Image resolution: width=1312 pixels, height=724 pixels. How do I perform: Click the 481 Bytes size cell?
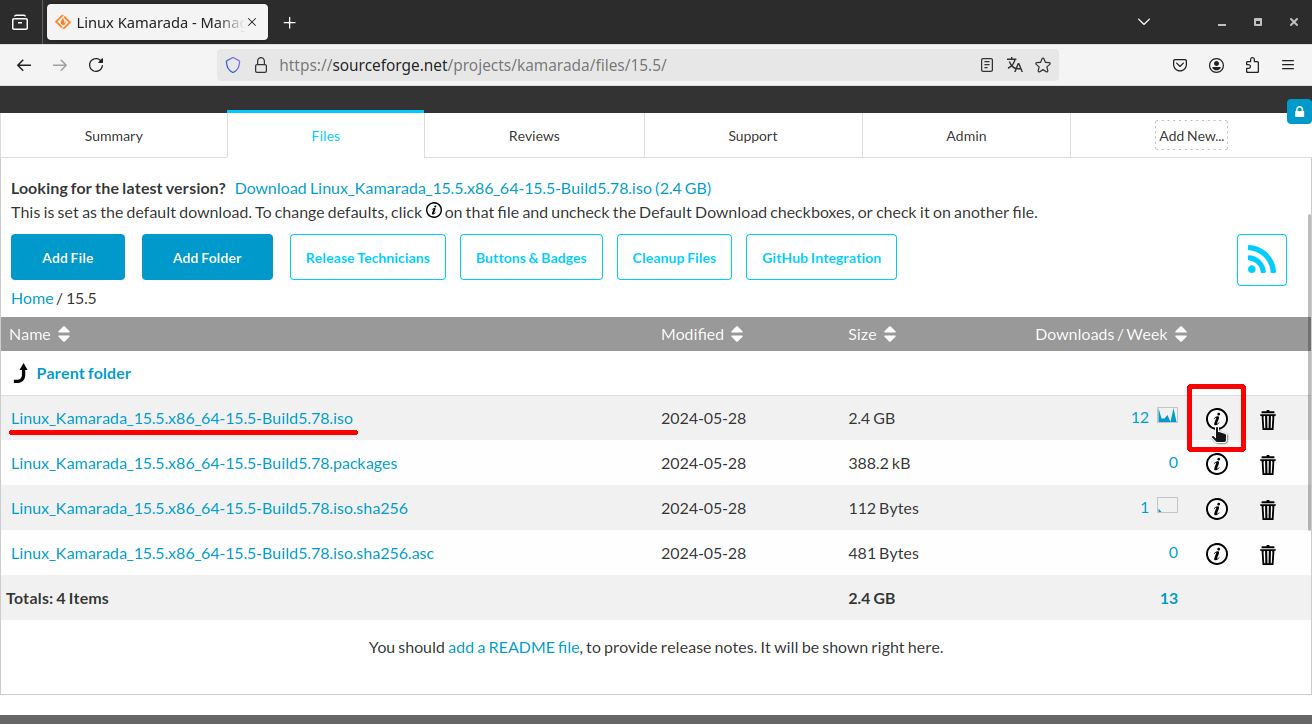coord(883,553)
